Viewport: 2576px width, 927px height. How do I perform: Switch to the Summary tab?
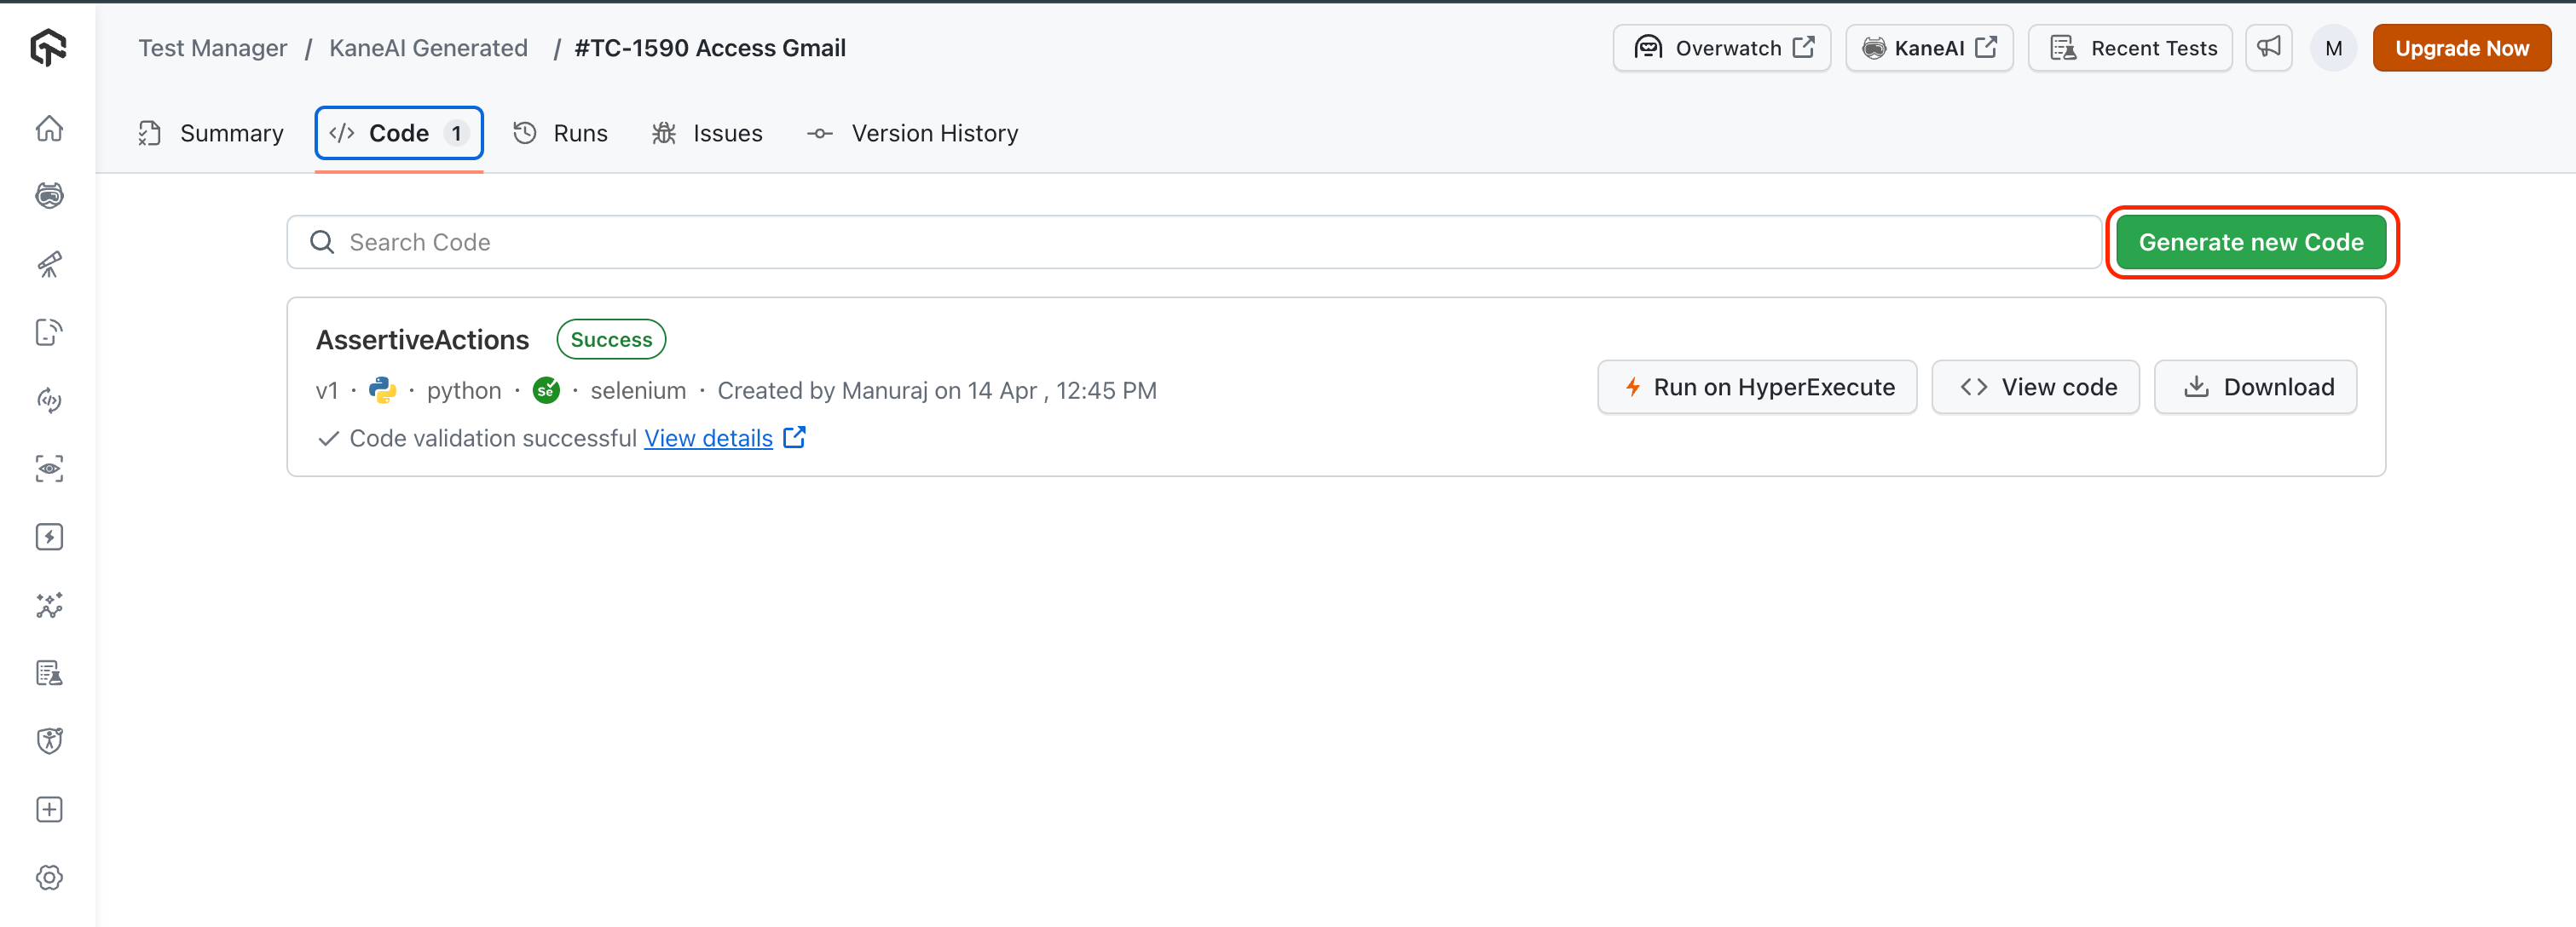[x=210, y=132]
